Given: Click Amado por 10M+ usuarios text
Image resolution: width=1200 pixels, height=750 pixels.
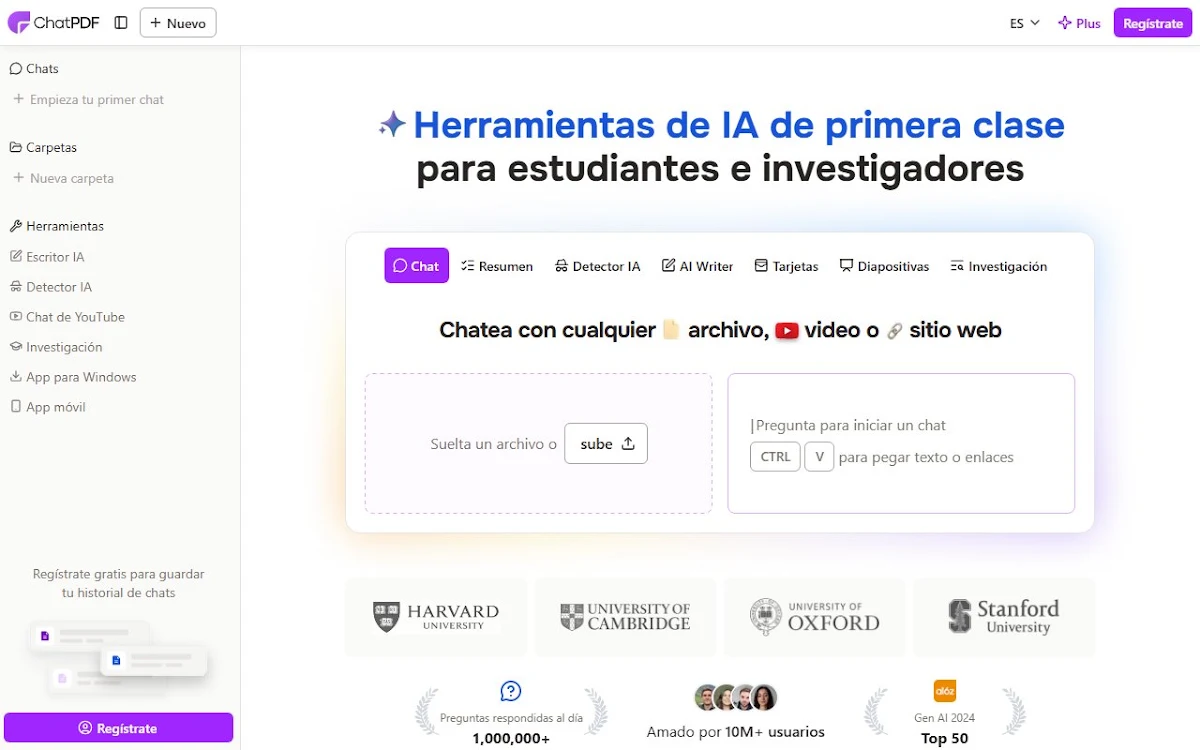Looking at the screenshot, I should click(736, 732).
